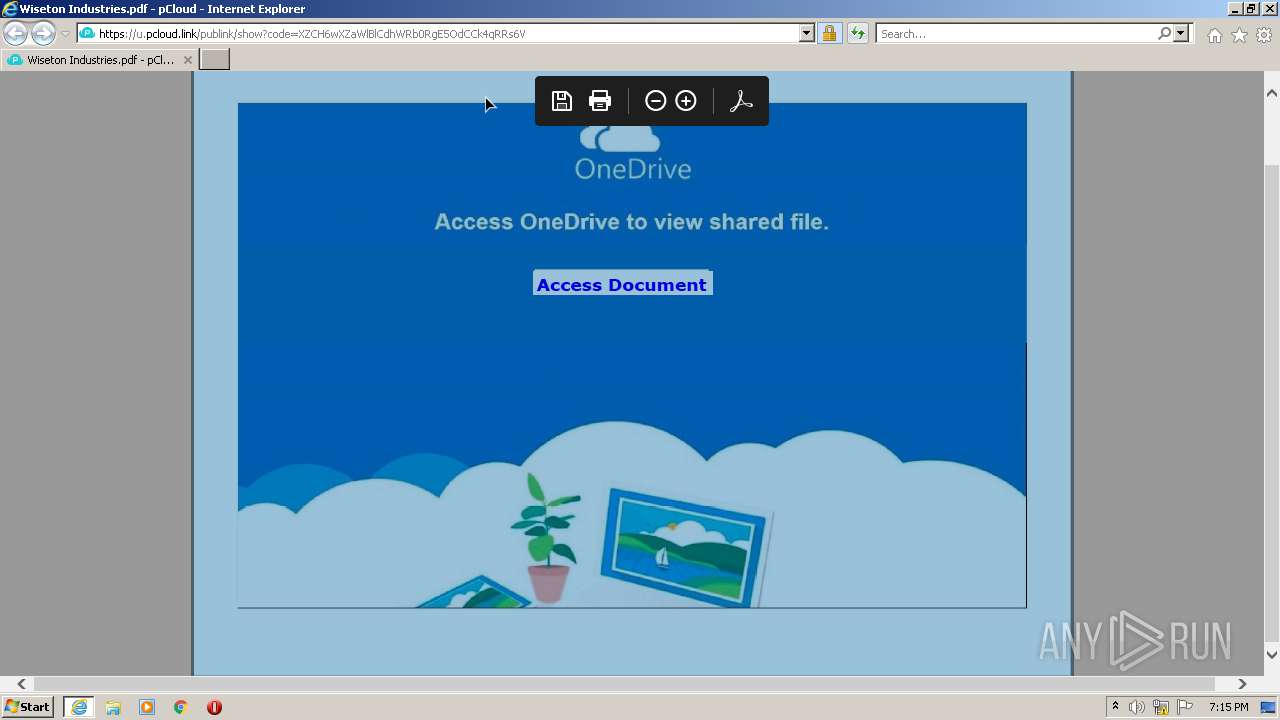1280x720 pixels.
Task: Open the recent pages dropdown arrow
Action: pos(65,34)
